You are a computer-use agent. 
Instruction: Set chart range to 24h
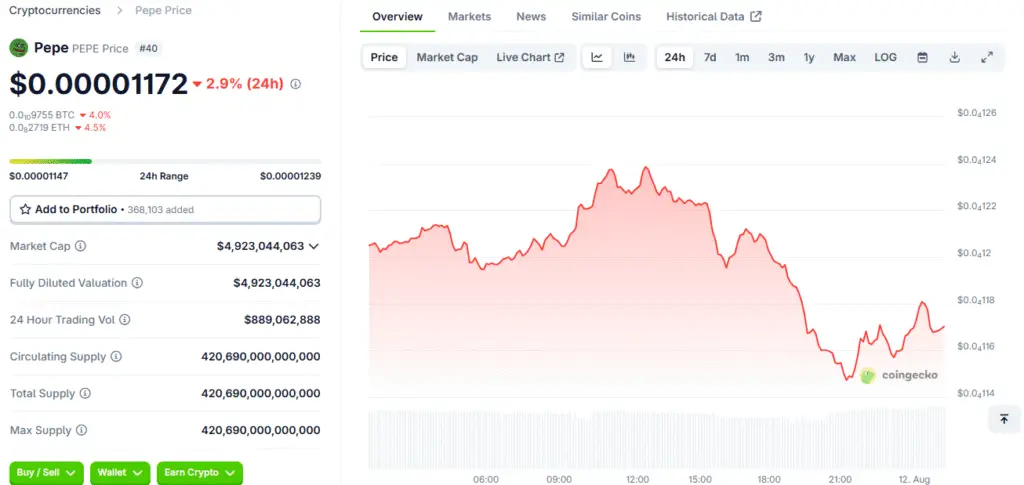pos(675,57)
